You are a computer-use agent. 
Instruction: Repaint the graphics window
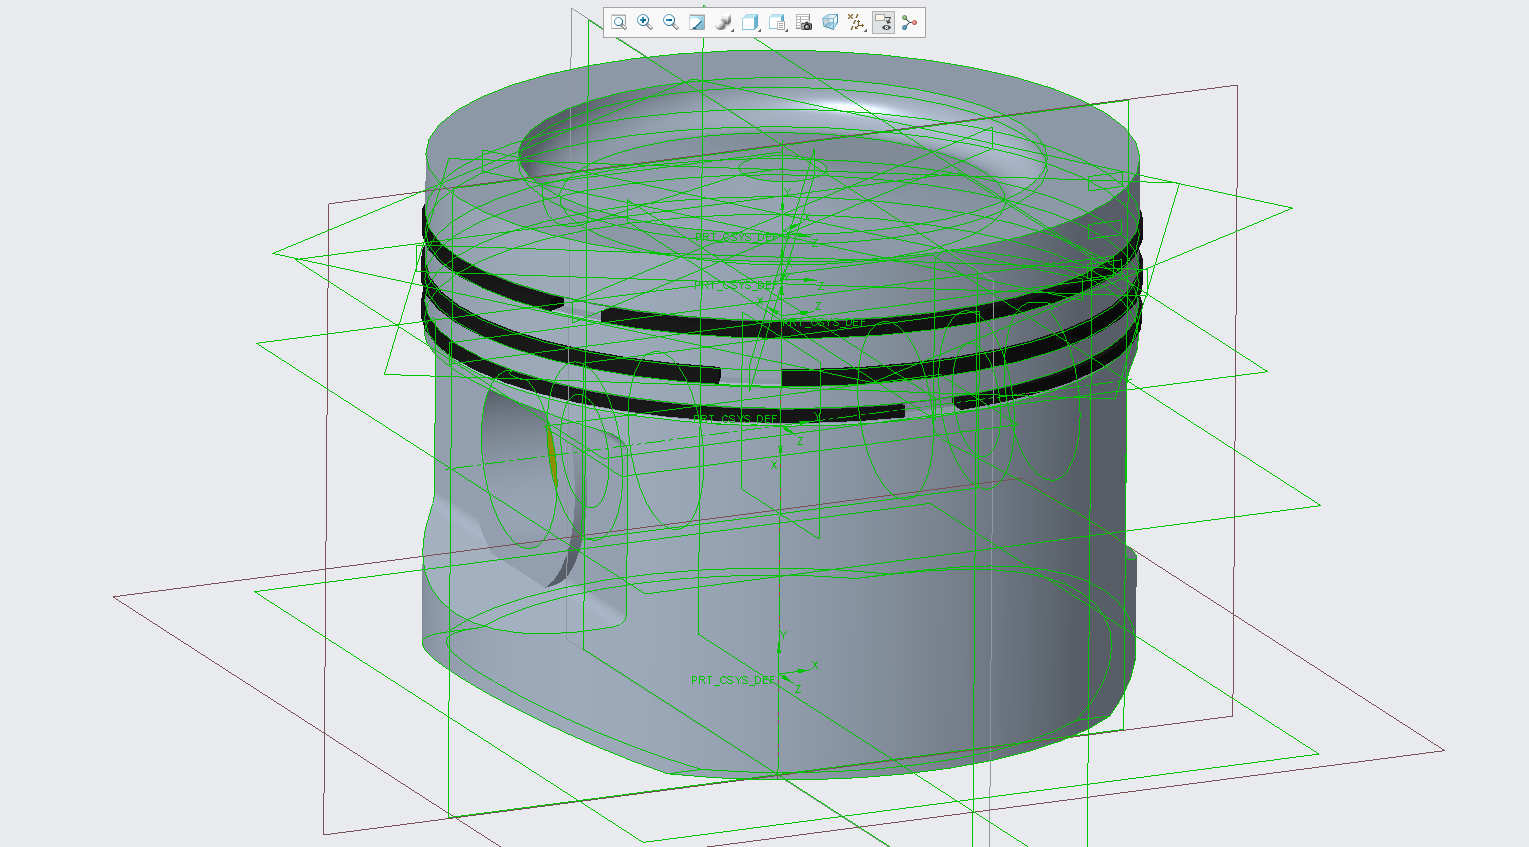coord(697,22)
